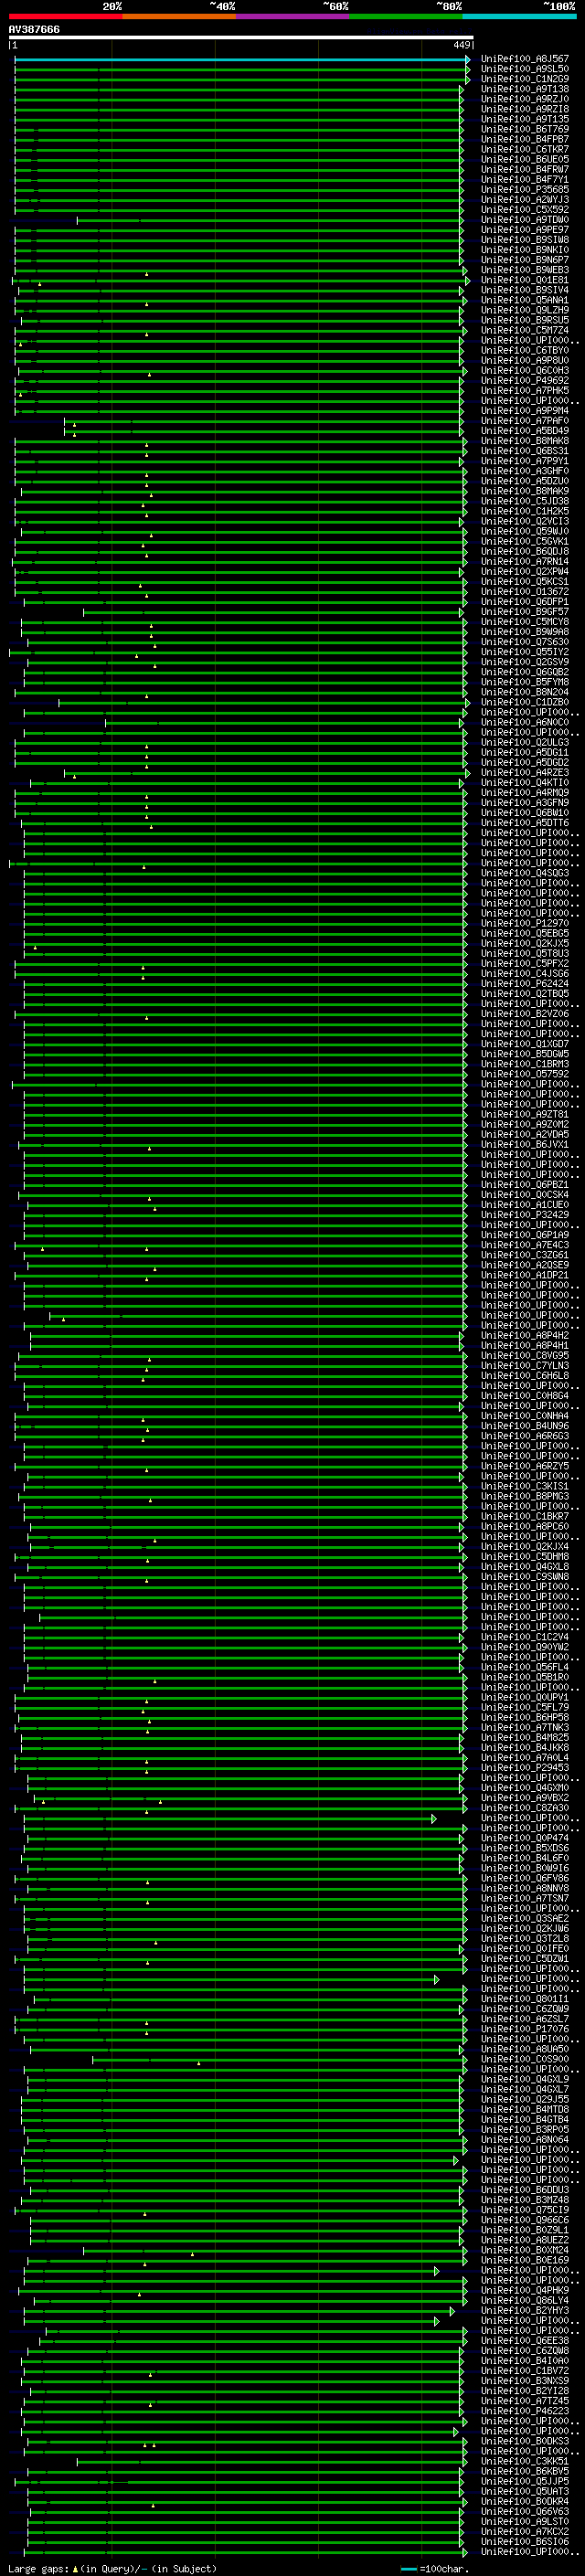The width and height of the screenshot is (585, 2576).
Task: Select hit label UniRef100_Q2XPW4
Action: pyautogui.click(x=525, y=571)
